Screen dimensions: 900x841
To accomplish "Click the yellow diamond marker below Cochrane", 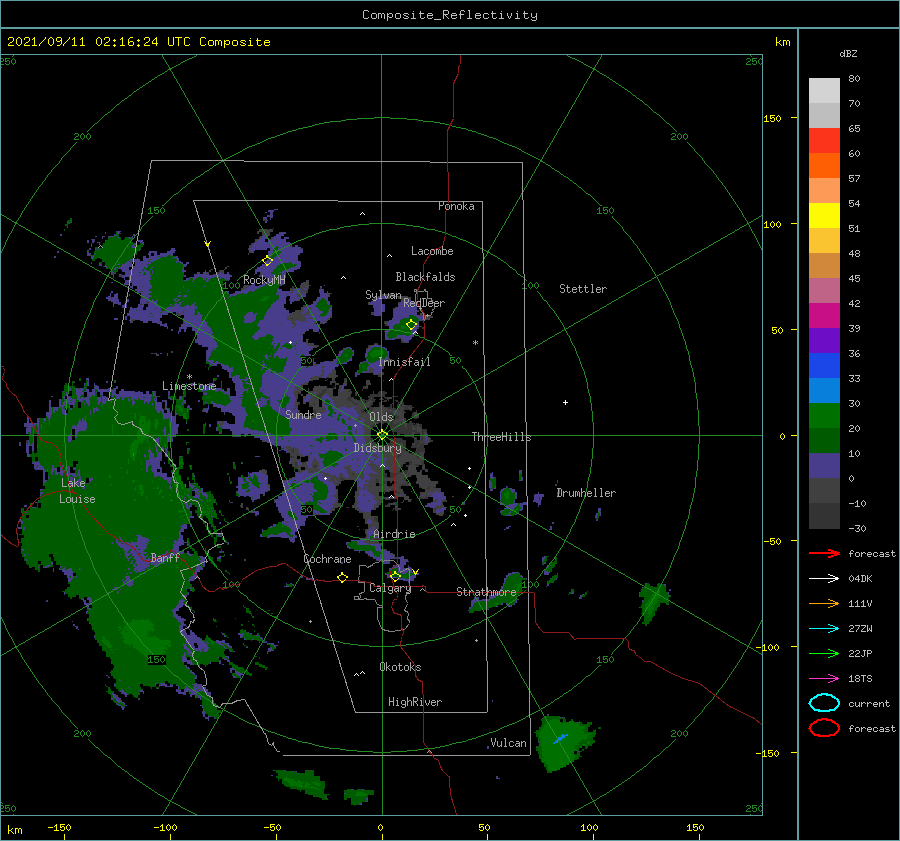I will (342, 578).
